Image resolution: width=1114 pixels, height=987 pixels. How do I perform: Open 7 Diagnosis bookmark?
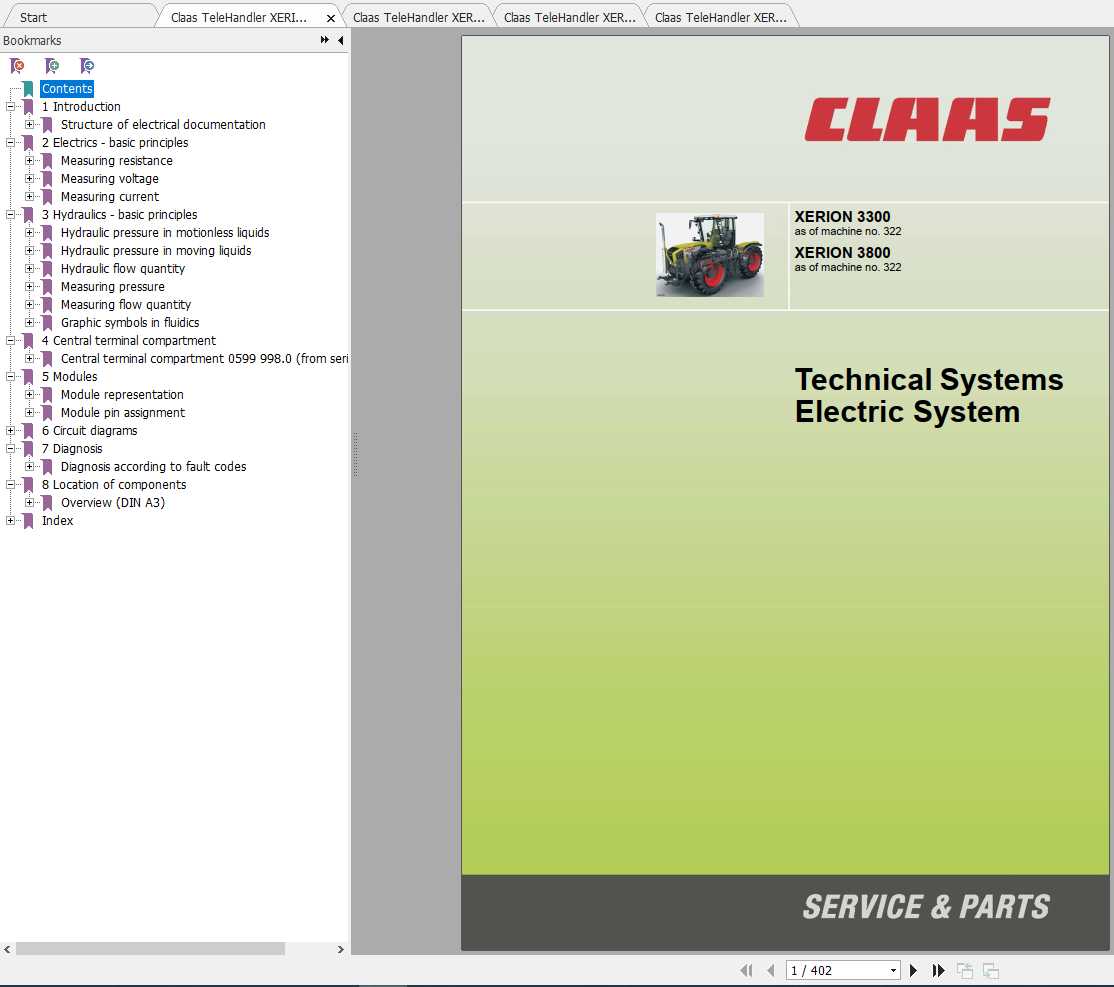pos(72,448)
